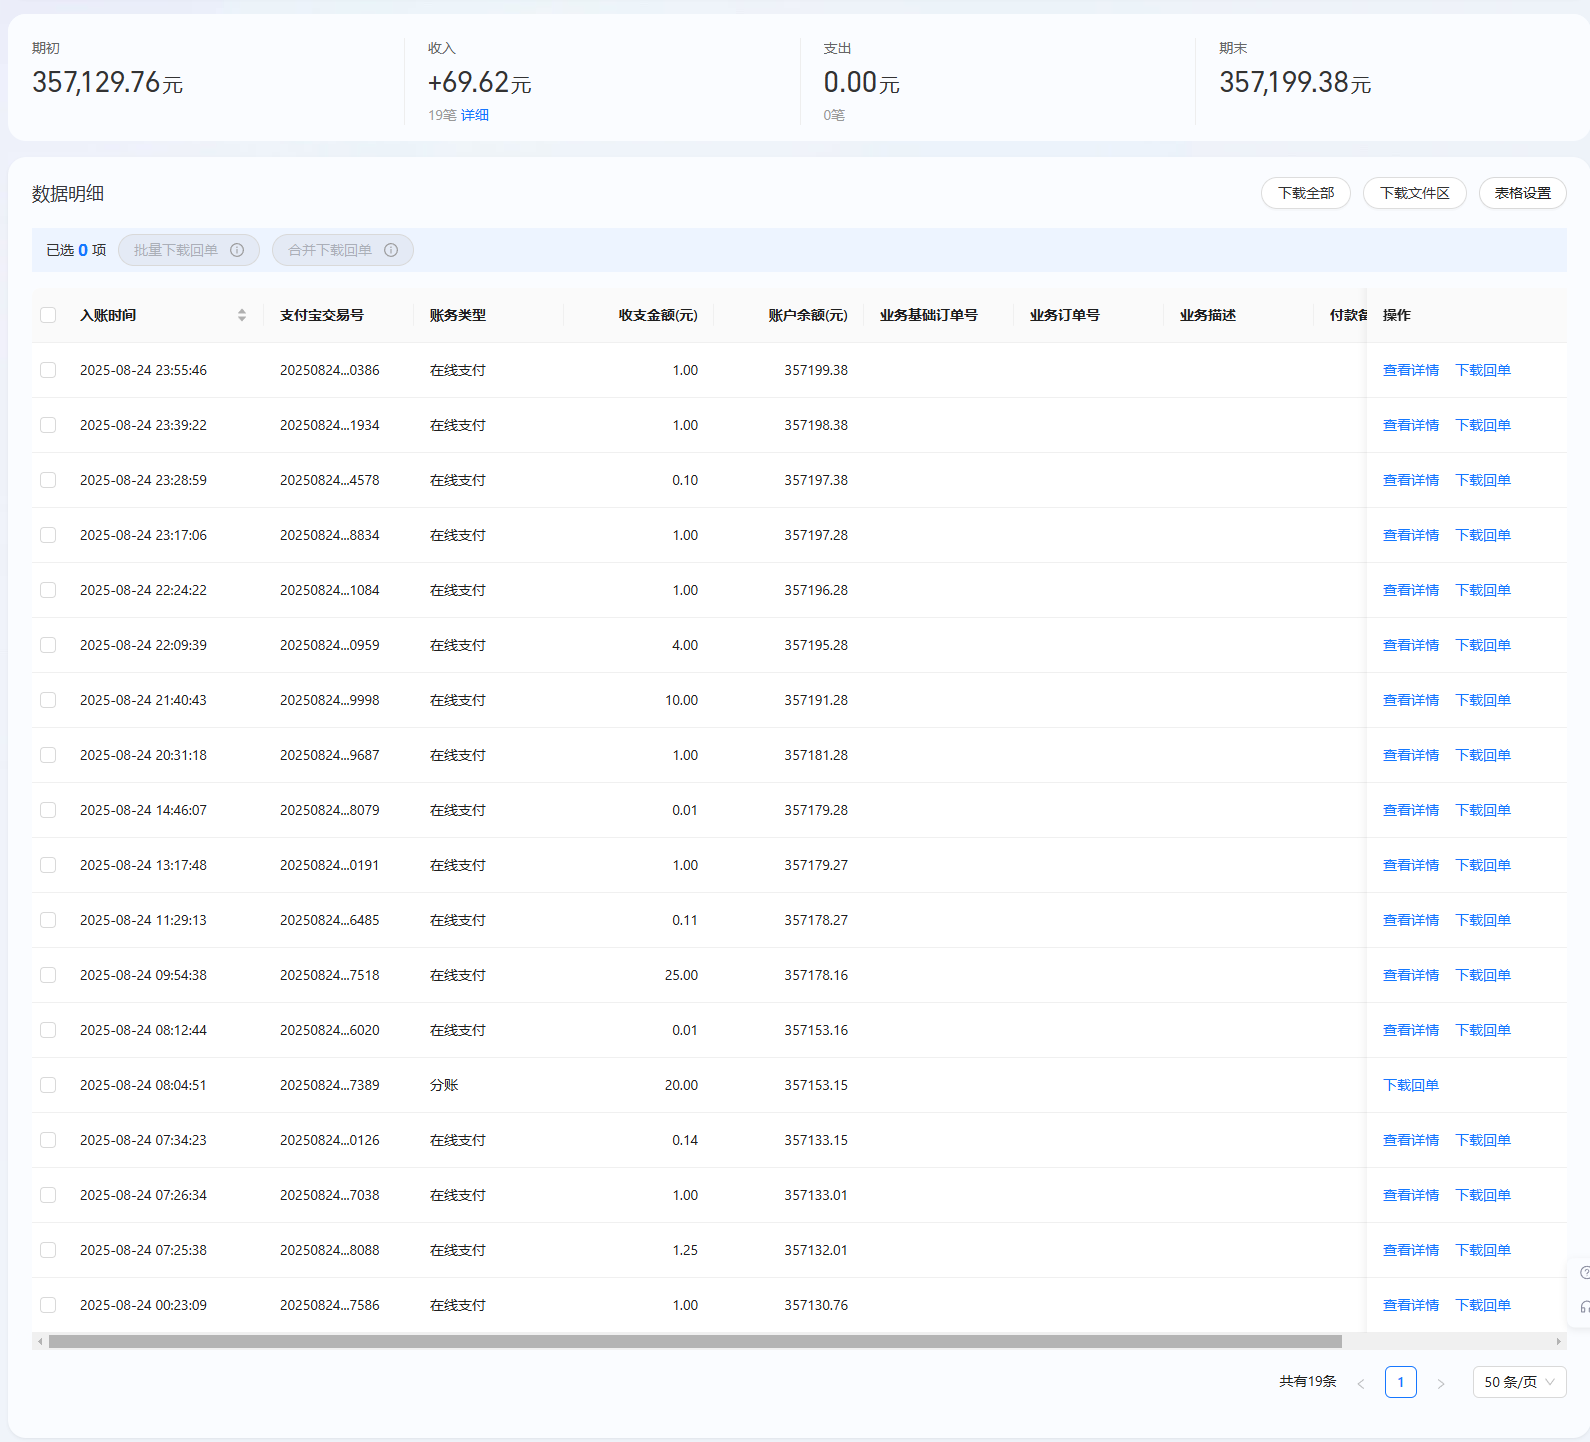Click the info icon beside 合并下载回单

tap(391, 250)
